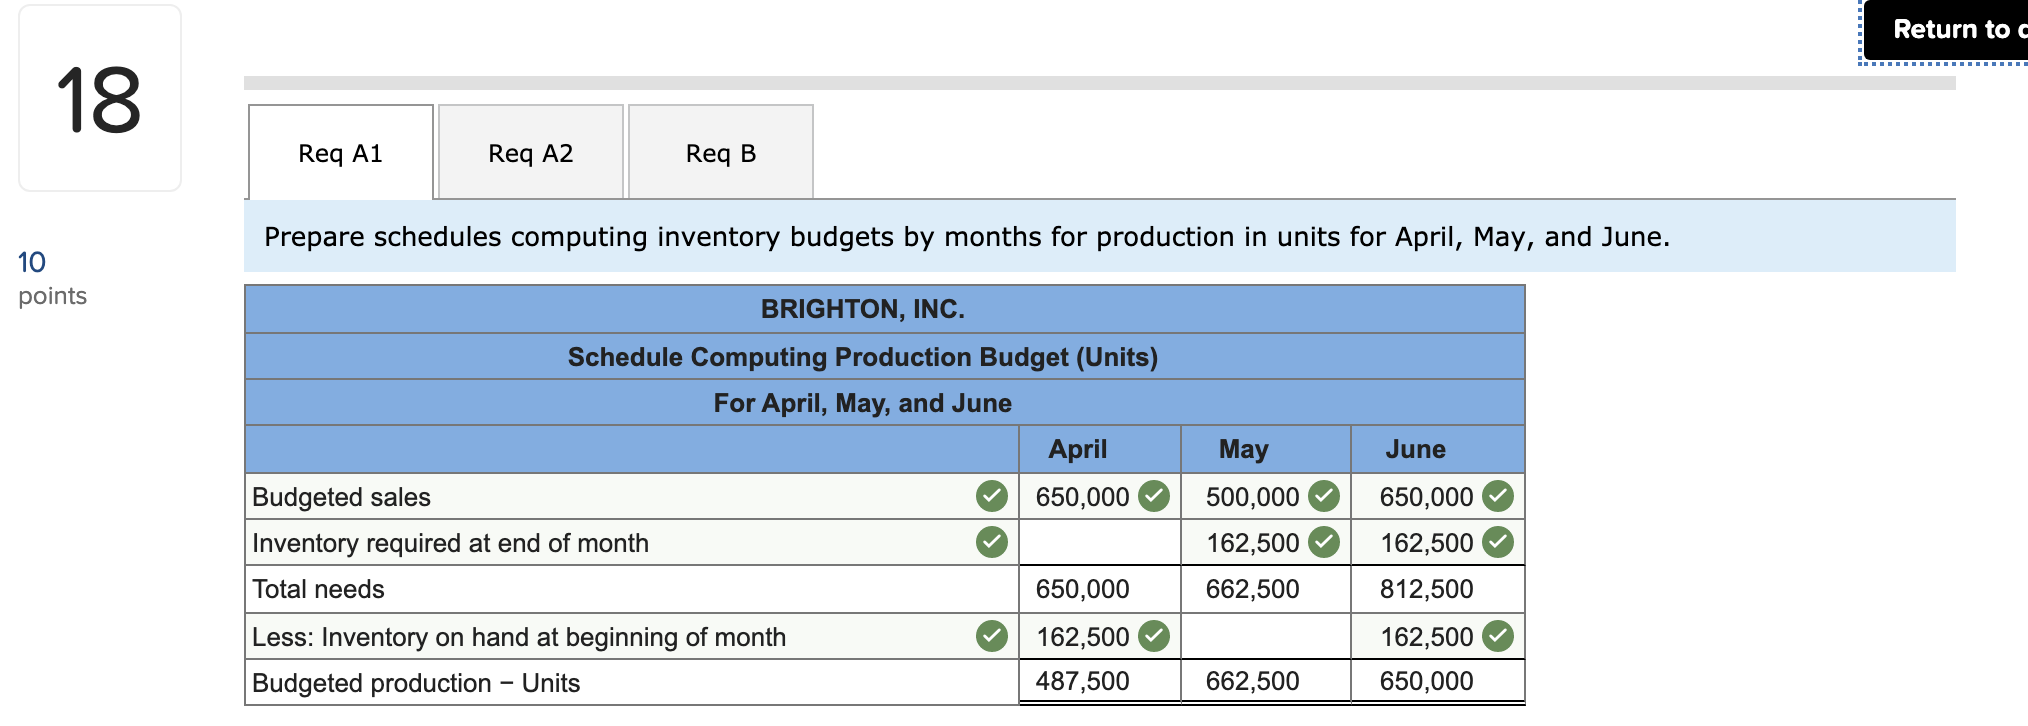
Task: Select the June ending inventory cell 162,500
Action: pyautogui.click(x=1437, y=542)
